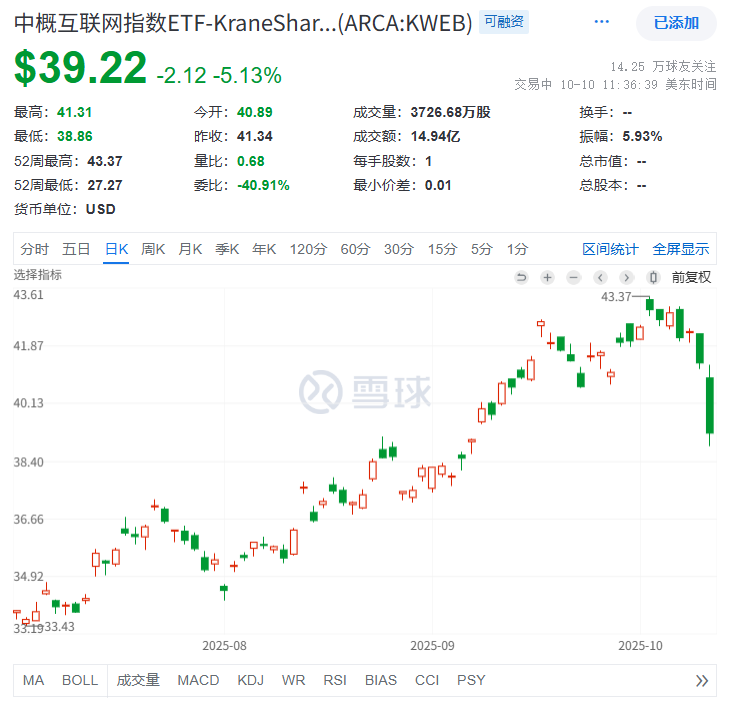Show the CCI indicator

426,681
